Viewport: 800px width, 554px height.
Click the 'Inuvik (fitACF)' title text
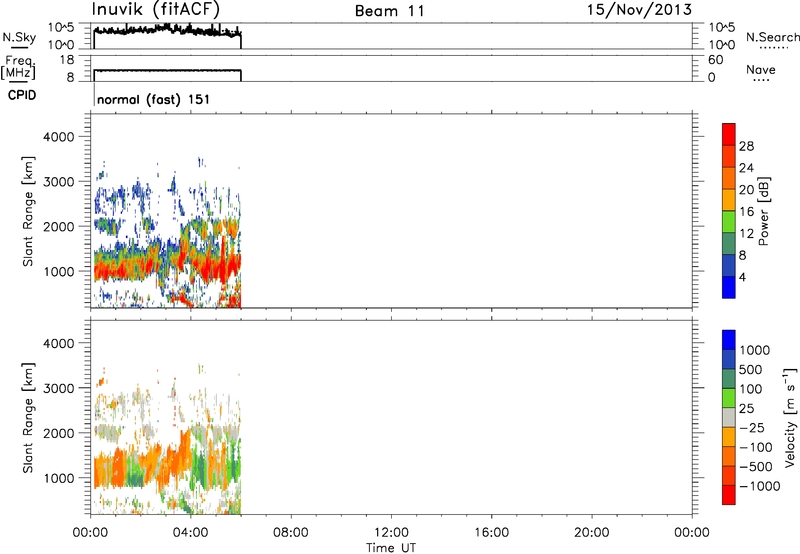(x=156, y=10)
